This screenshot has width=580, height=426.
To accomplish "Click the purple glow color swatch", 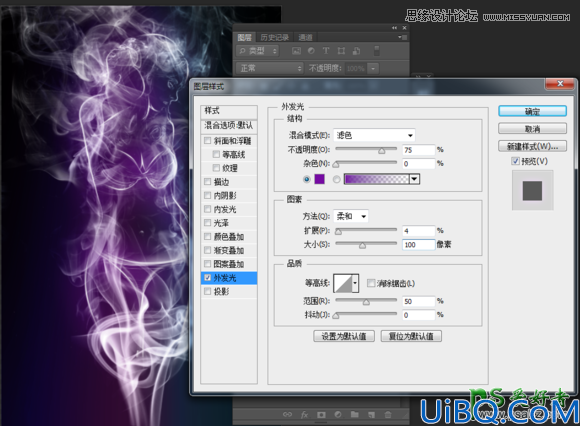I will 320,179.
